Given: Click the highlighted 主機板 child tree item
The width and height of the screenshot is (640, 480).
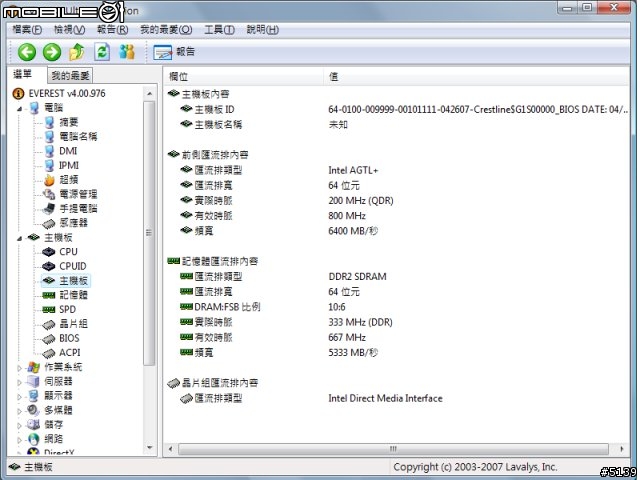Looking at the screenshot, I should 65,281.
